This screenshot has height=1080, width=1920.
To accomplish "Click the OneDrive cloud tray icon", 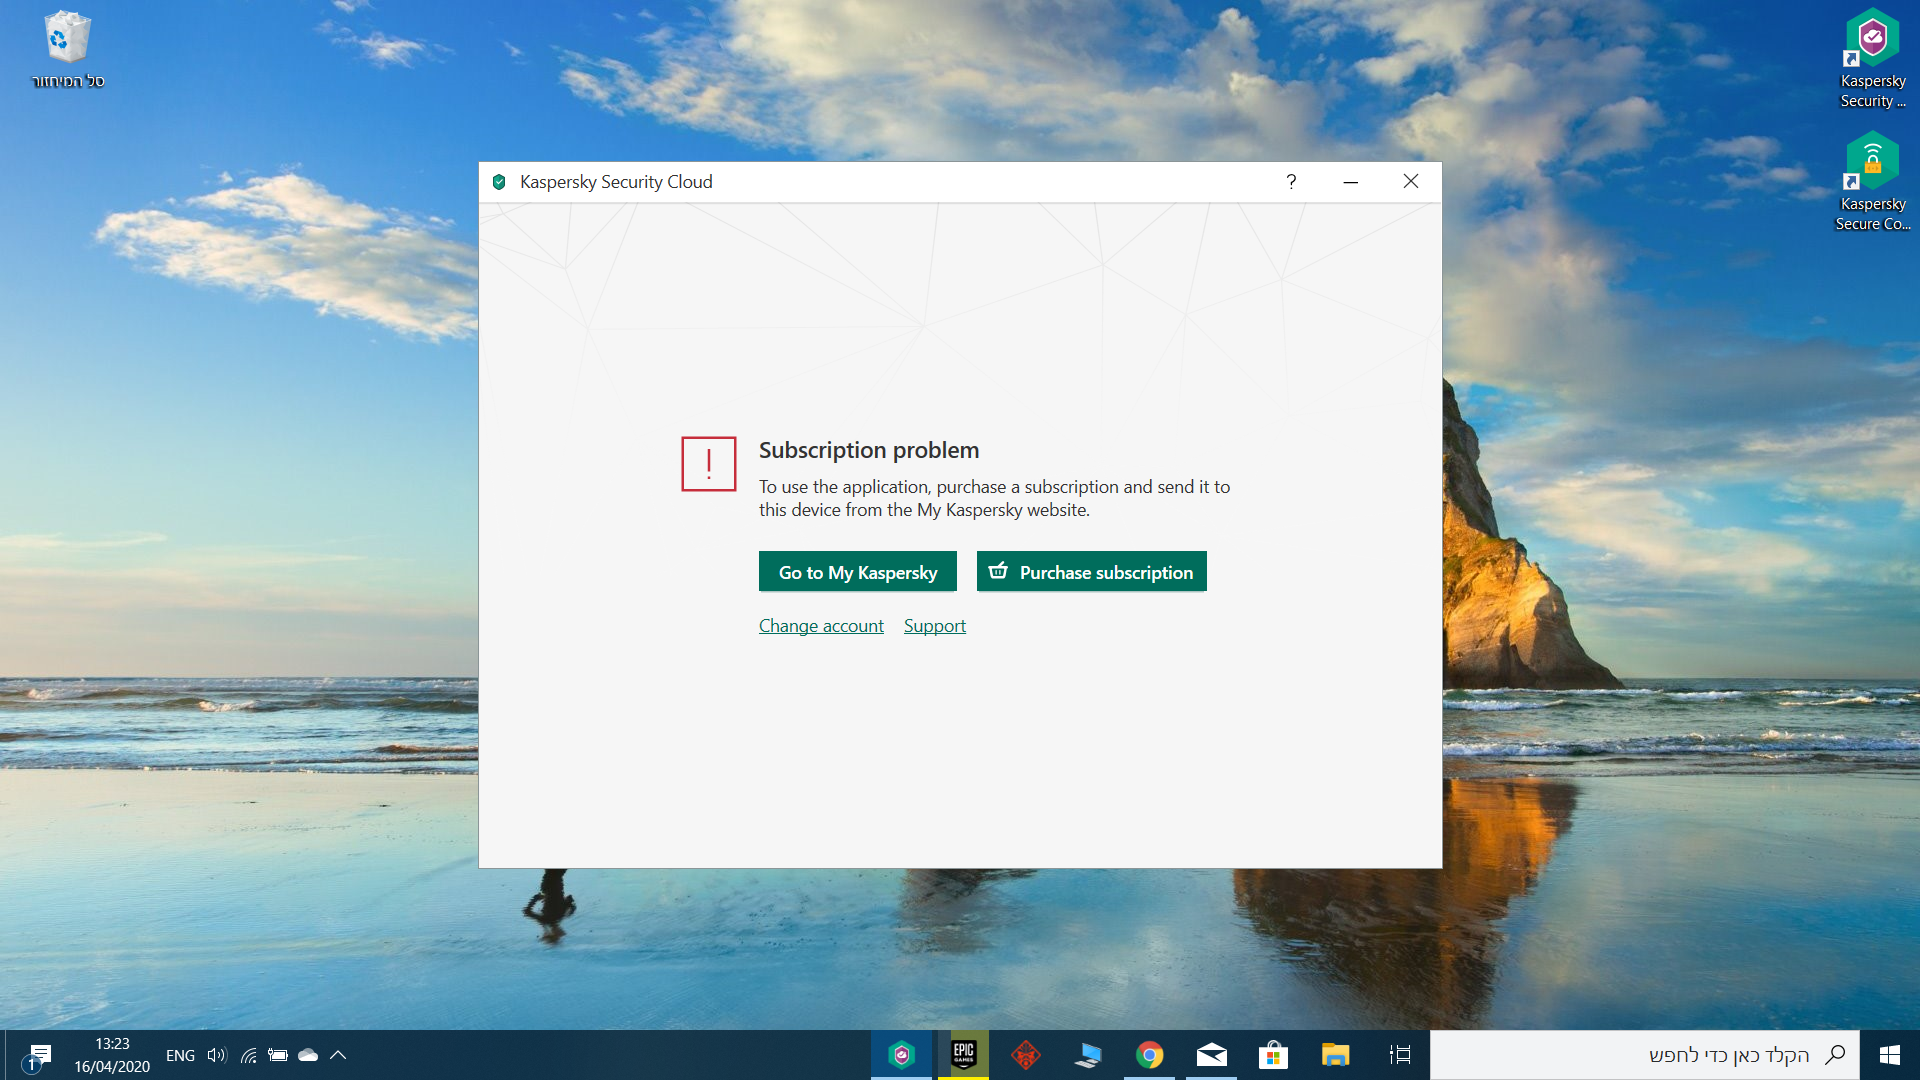I will (x=308, y=1055).
